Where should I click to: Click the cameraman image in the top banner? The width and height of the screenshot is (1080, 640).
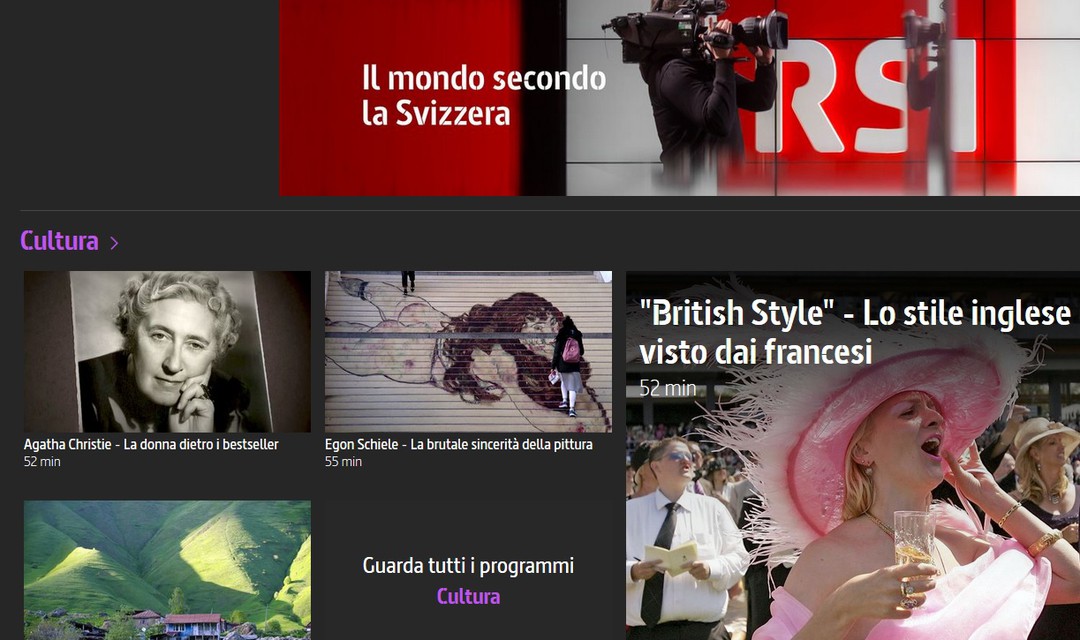click(700, 80)
